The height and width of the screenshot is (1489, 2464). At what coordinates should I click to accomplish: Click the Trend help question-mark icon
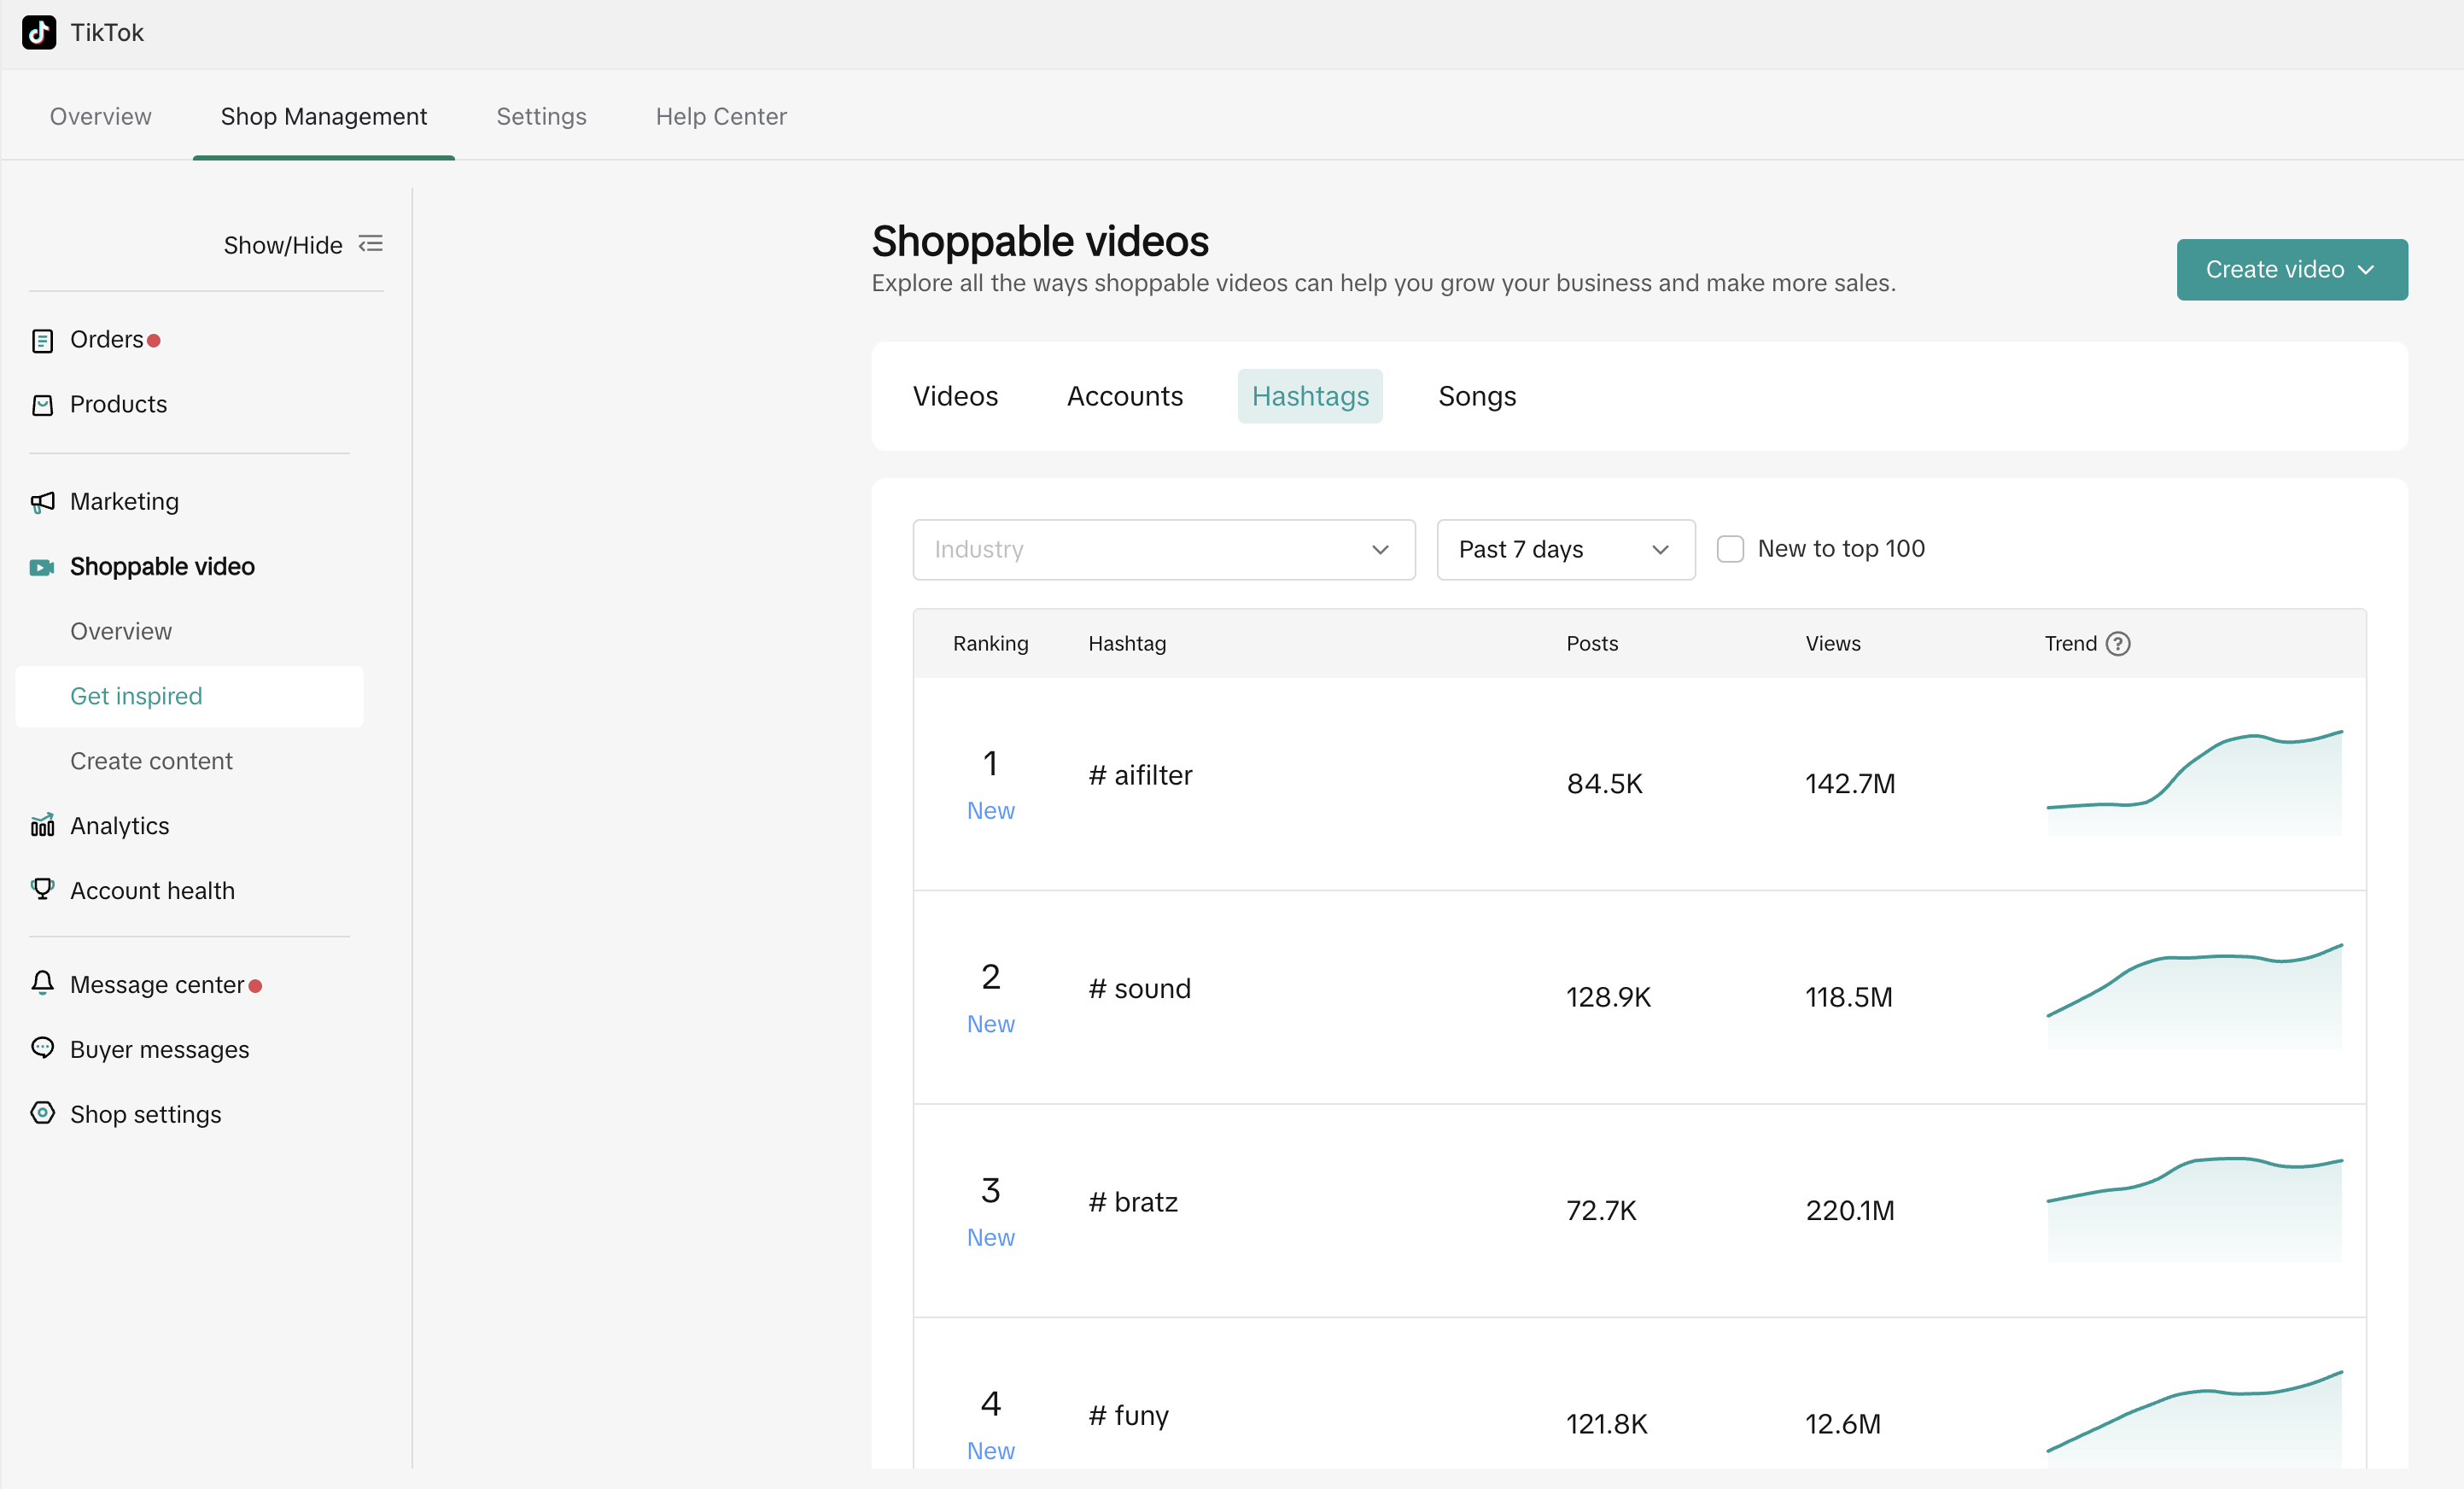pos(2117,644)
